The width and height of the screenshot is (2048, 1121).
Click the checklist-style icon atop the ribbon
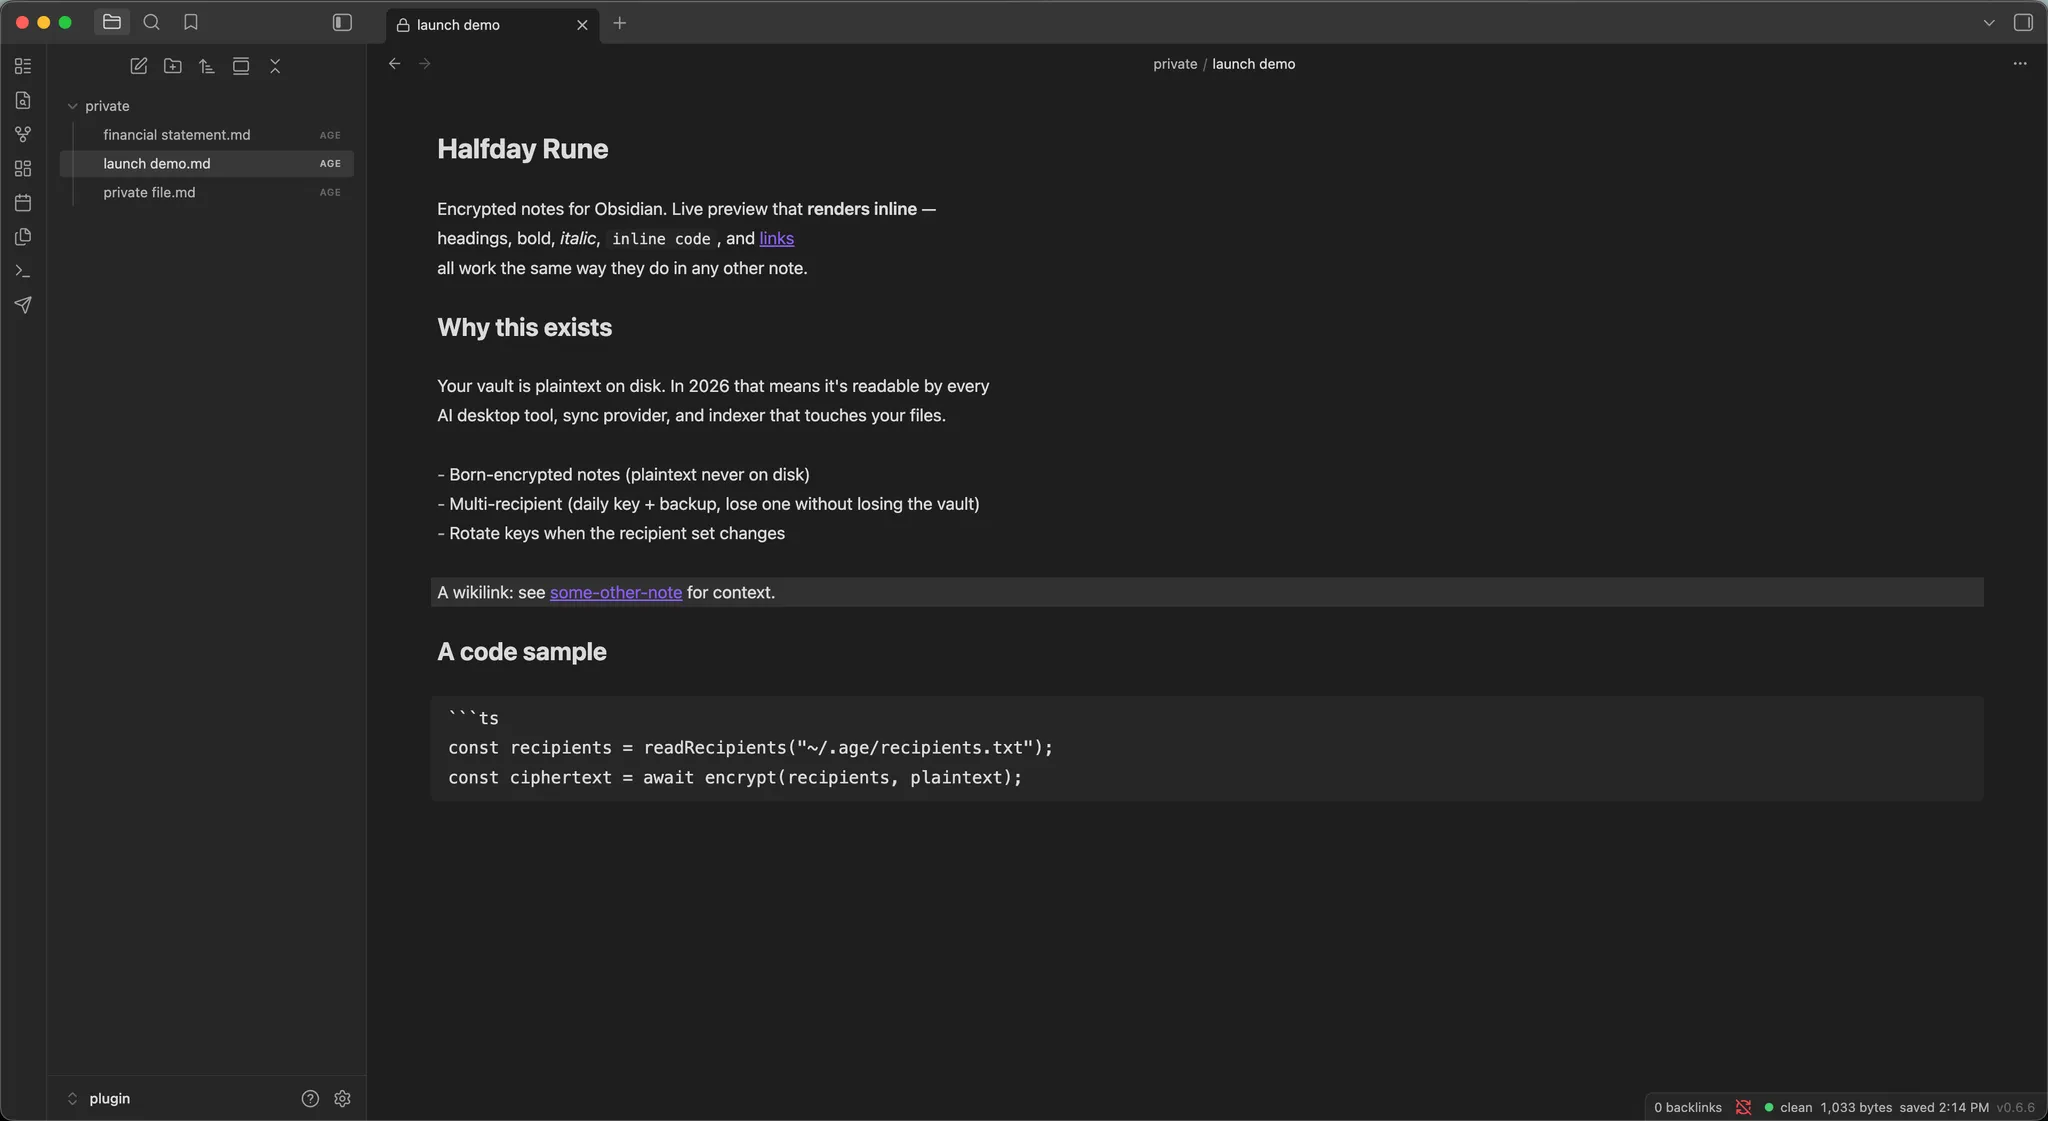pos(23,66)
